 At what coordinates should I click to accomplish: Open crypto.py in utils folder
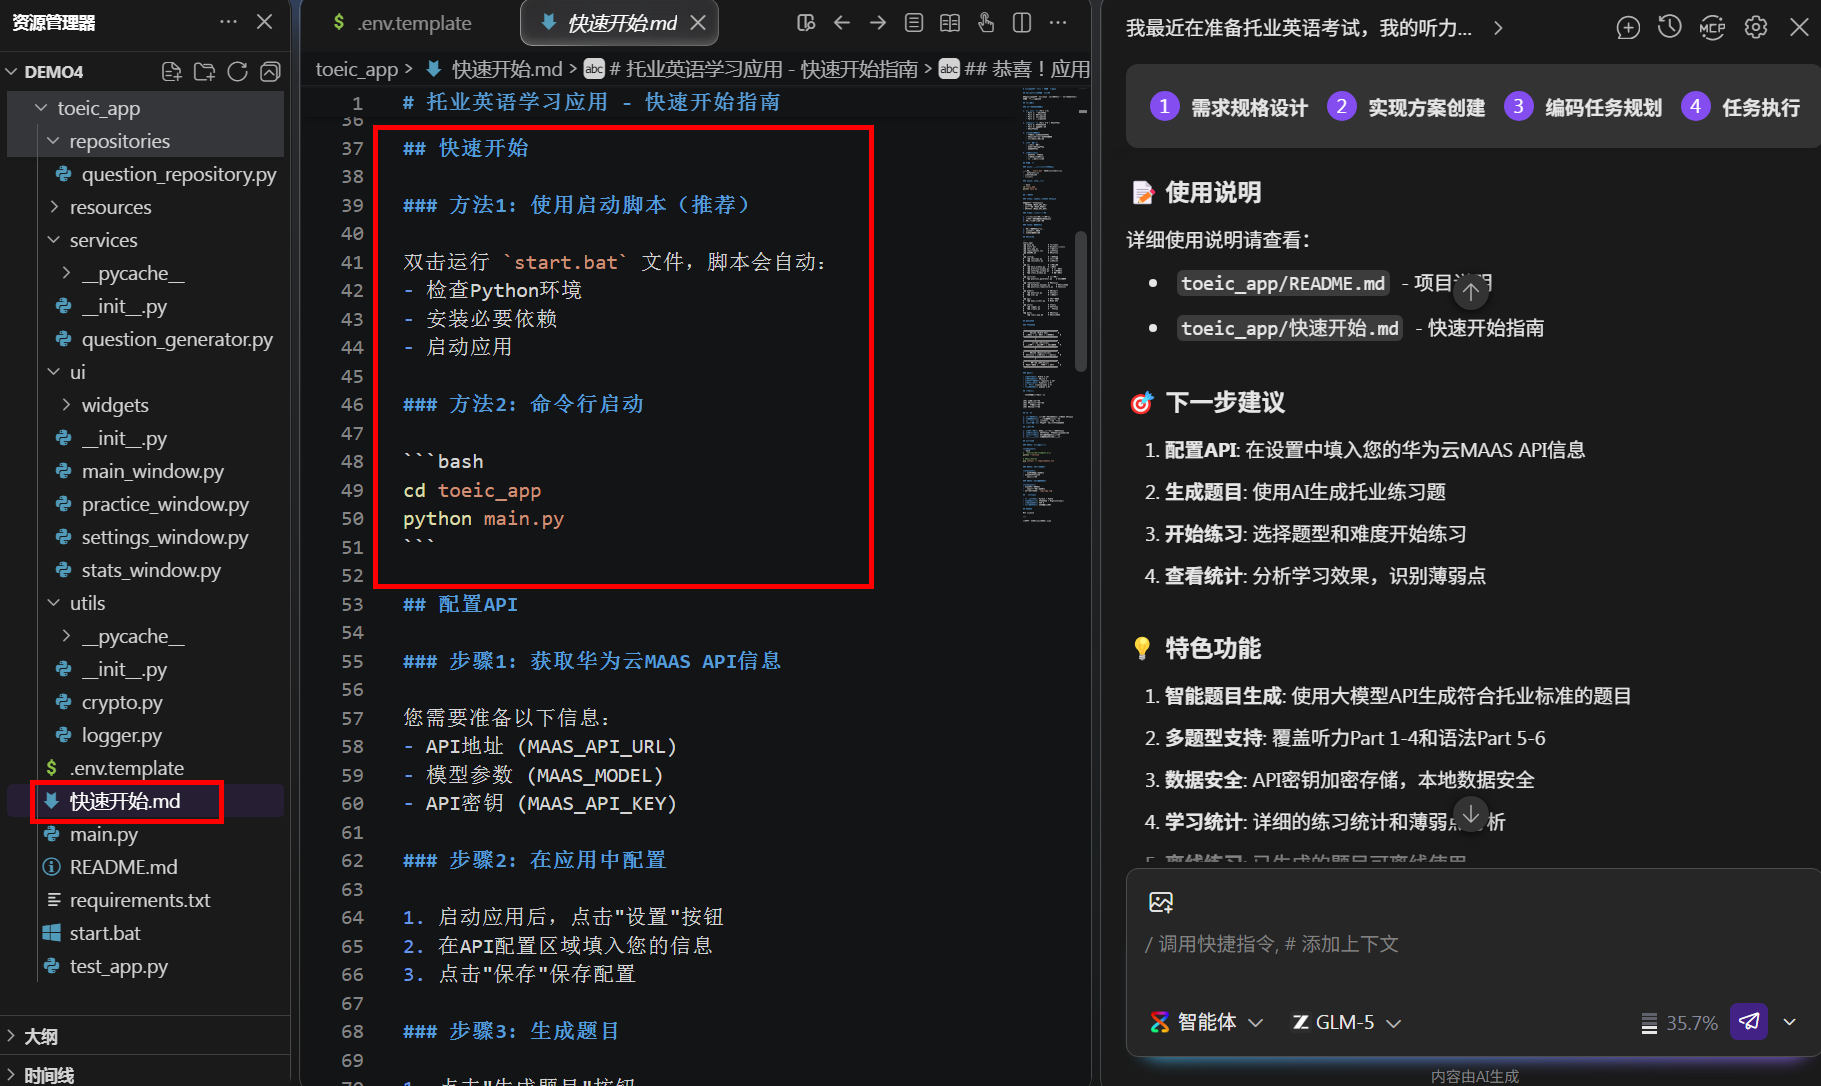[122, 702]
